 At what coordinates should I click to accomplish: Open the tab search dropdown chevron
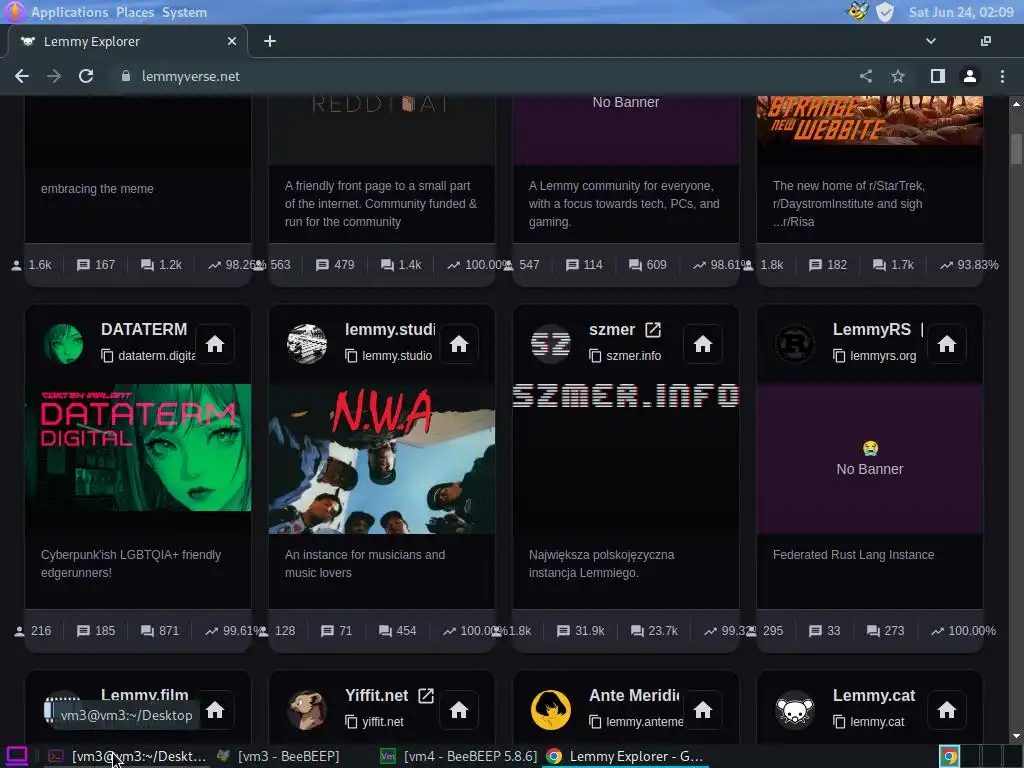[931, 41]
